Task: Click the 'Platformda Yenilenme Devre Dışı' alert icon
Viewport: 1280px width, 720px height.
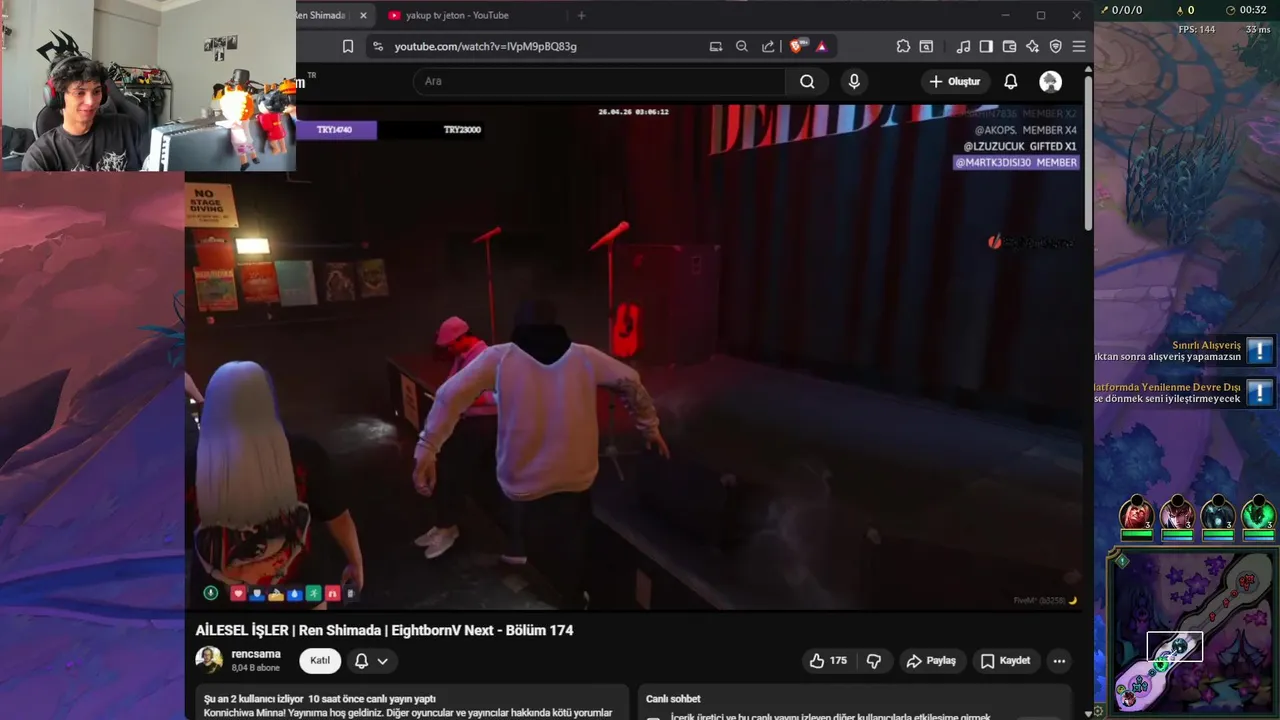Action: click(x=1260, y=392)
